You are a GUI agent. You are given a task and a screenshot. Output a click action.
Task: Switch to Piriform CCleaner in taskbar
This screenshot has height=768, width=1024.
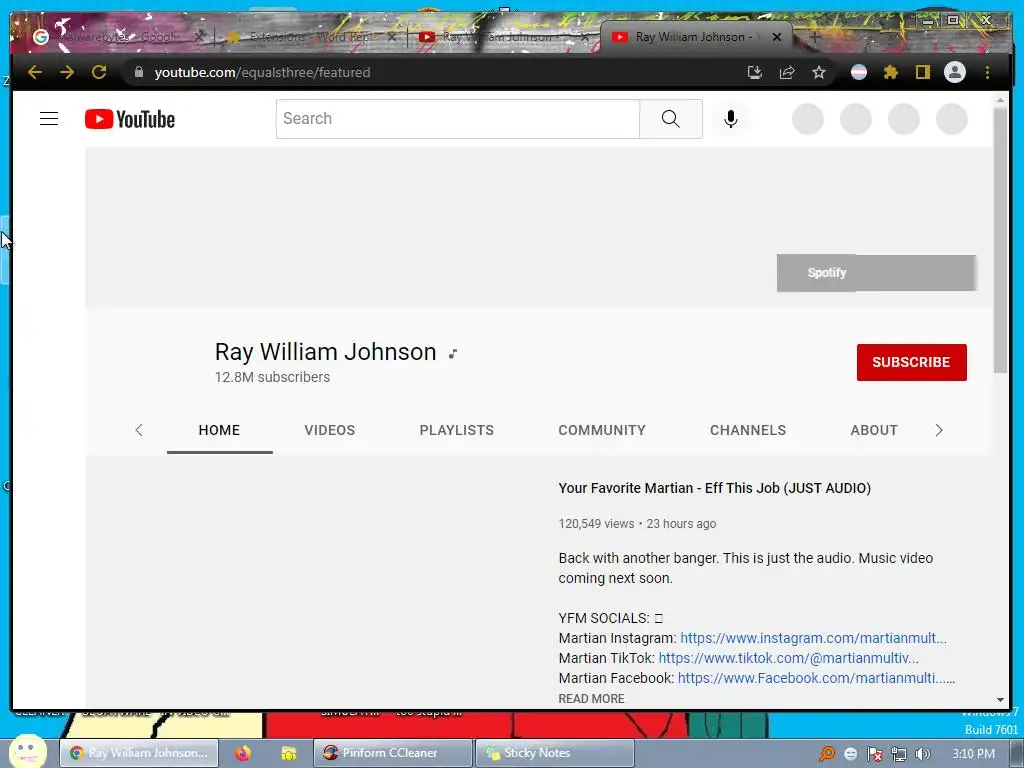[x=392, y=753]
